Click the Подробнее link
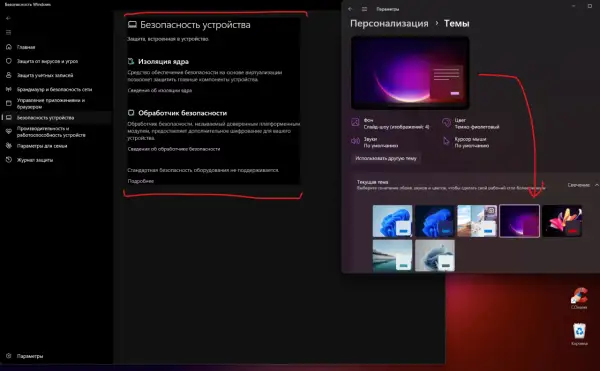Image resolution: width=600 pixels, height=371 pixels. pos(140,181)
